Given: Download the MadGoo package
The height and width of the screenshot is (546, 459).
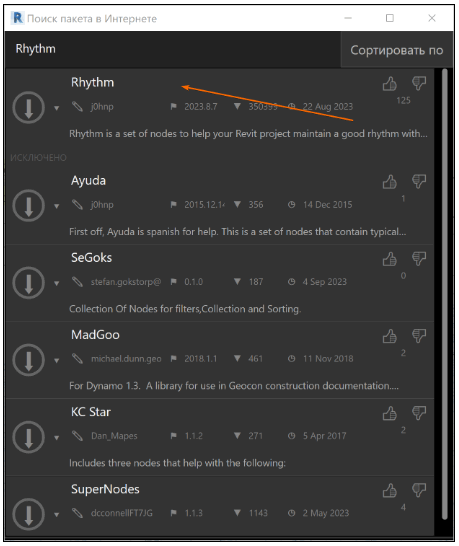Looking at the screenshot, I should tap(29, 360).
